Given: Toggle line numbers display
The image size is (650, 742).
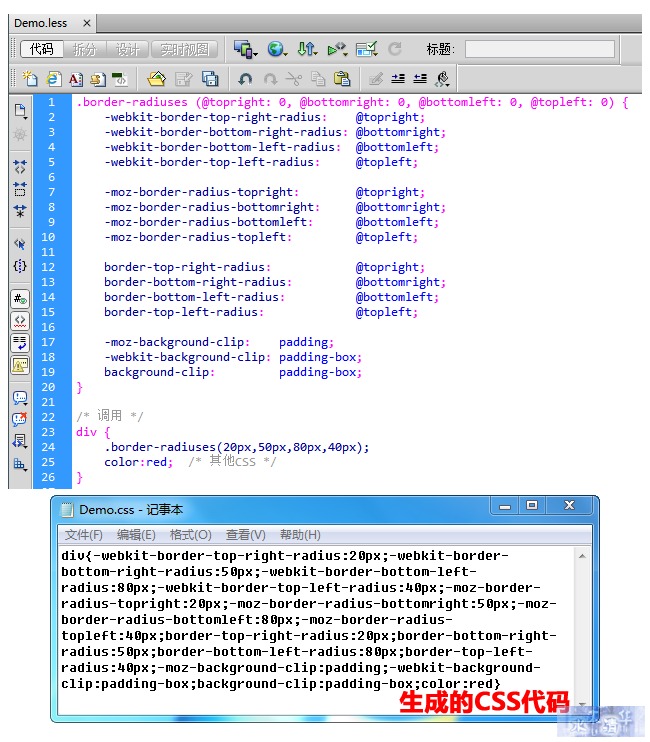Looking at the screenshot, I should (20, 299).
